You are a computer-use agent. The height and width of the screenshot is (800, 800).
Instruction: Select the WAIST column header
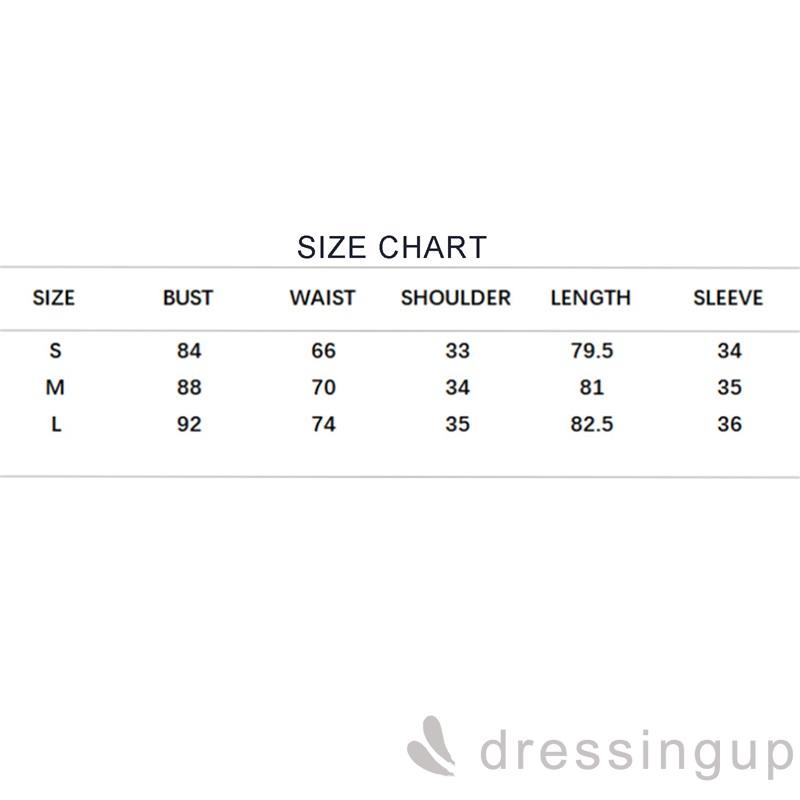322,298
